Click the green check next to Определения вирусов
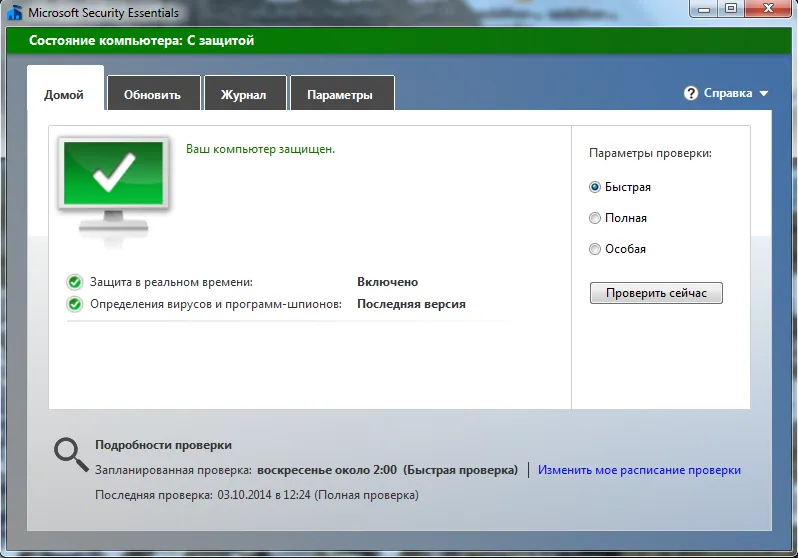Image resolution: width=798 pixels, height=558 pixels. click(x=75, y=304)
